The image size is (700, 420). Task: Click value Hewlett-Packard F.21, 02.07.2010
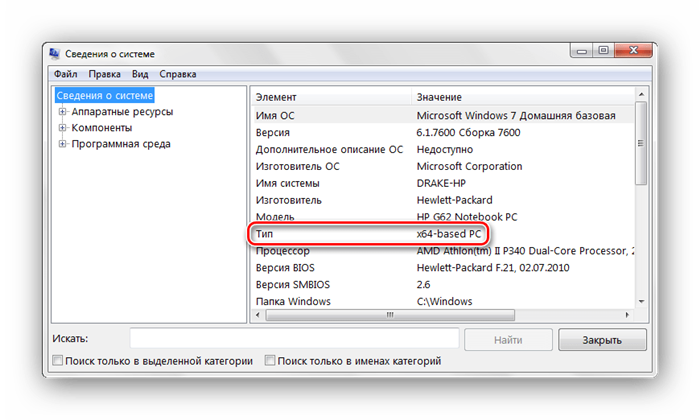point(492,268)
